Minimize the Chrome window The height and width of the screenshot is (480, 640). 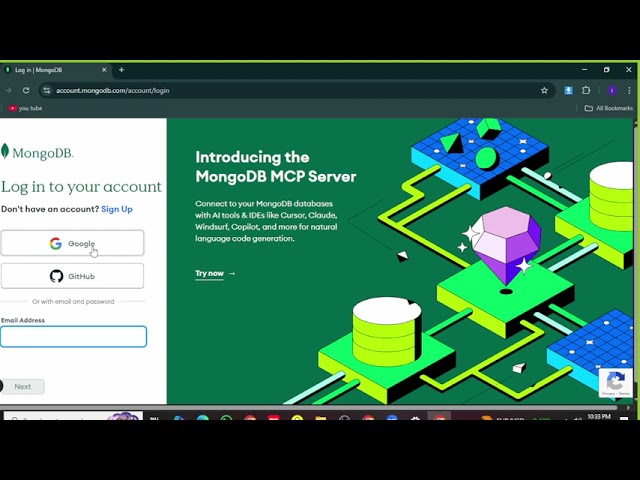click(x=584, y=70)
